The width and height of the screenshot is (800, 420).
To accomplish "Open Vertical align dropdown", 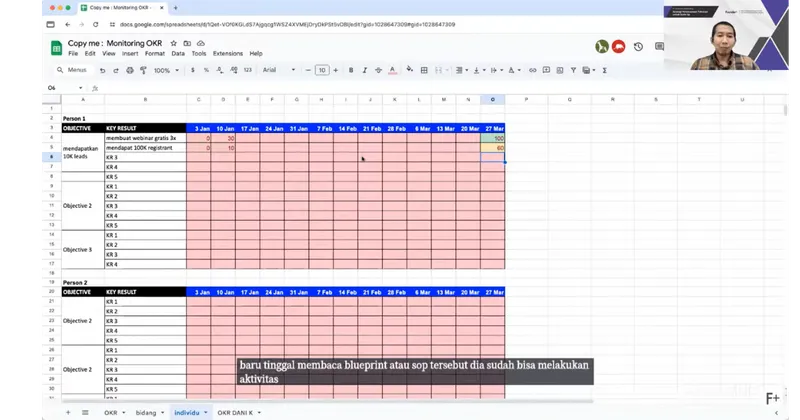I will point(479,70).
